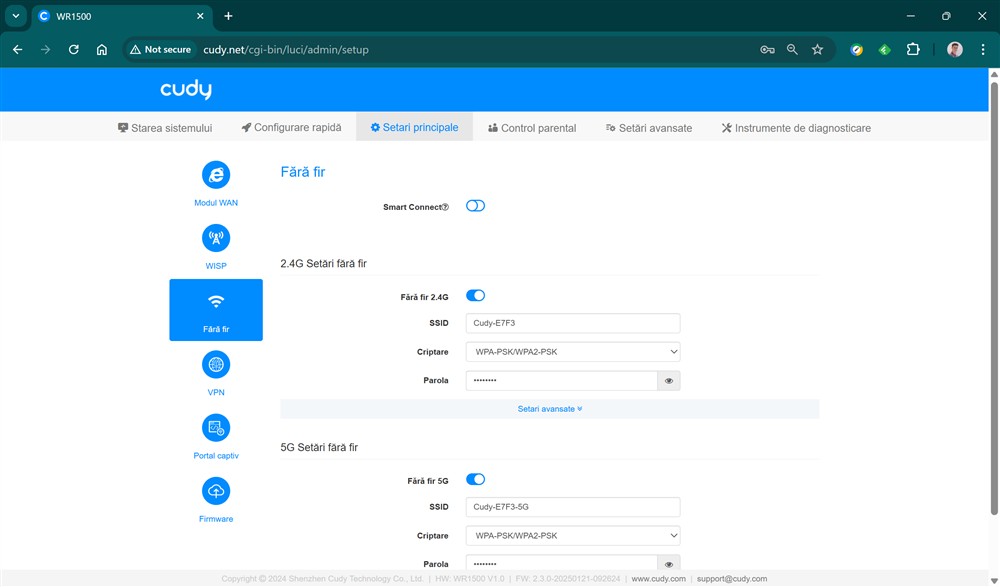Screen dimensions: 1000x587
Task: Go to the Control parental tab
Action: click(x=532, y=128)
